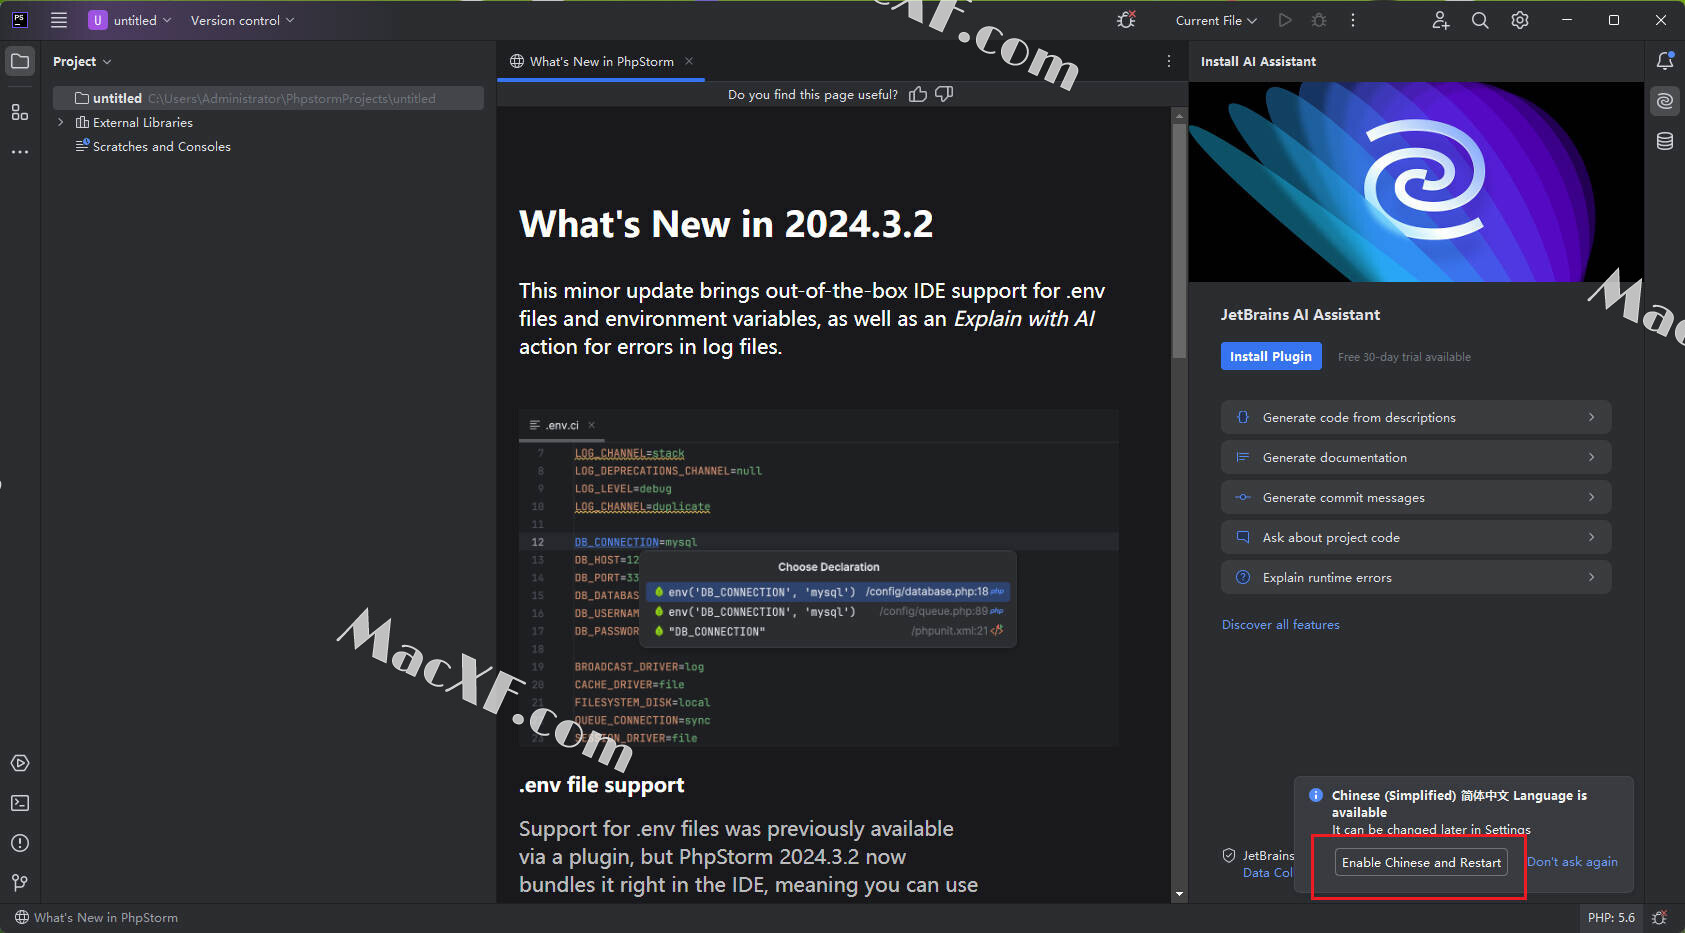This screenshot has width=1685, height=933.
Task: Click the PhpStorm logo icon
Action: tap(19, 20)
